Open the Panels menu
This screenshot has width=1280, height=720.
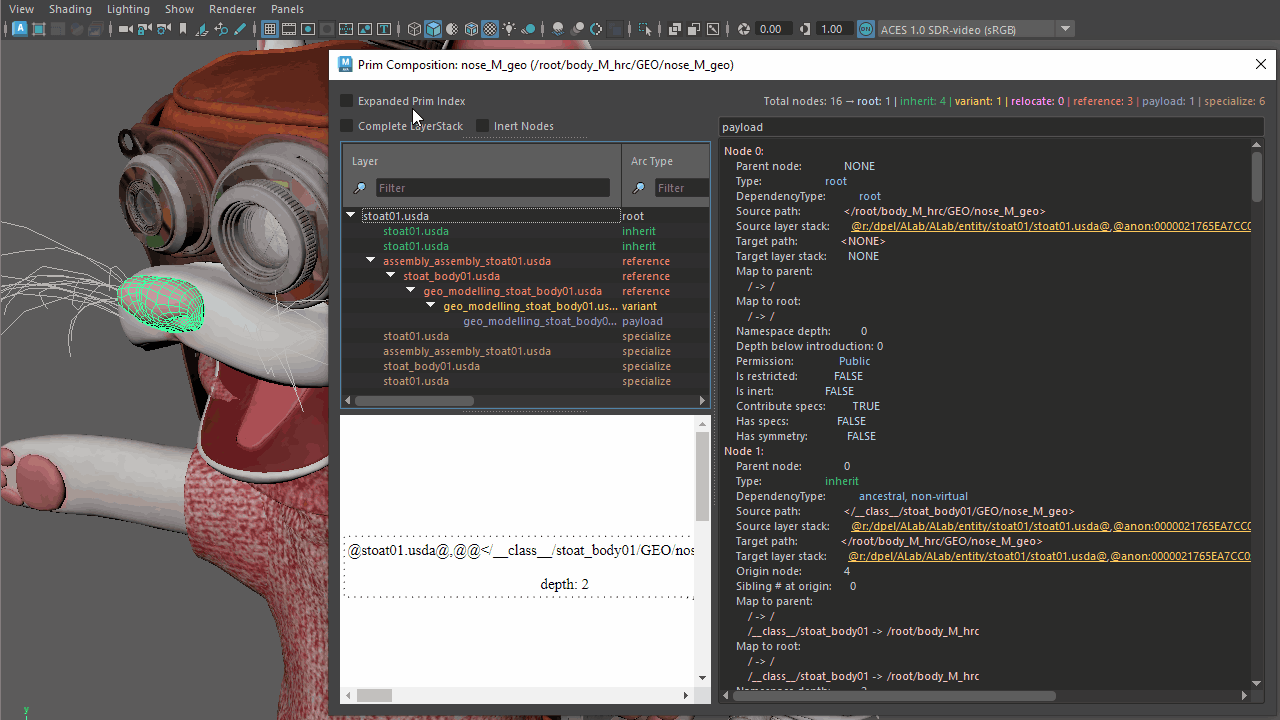click(287, 9)
